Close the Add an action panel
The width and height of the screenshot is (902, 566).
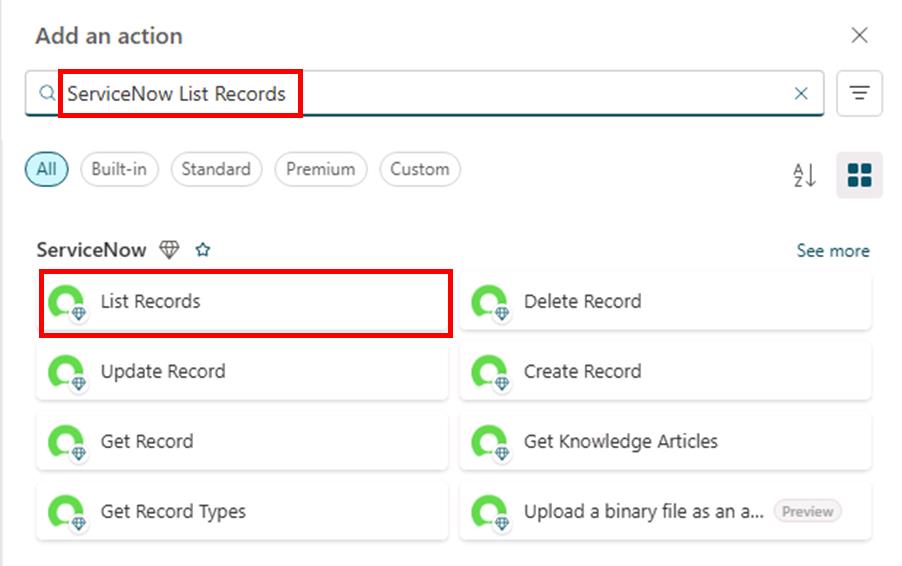coord(859,36)
